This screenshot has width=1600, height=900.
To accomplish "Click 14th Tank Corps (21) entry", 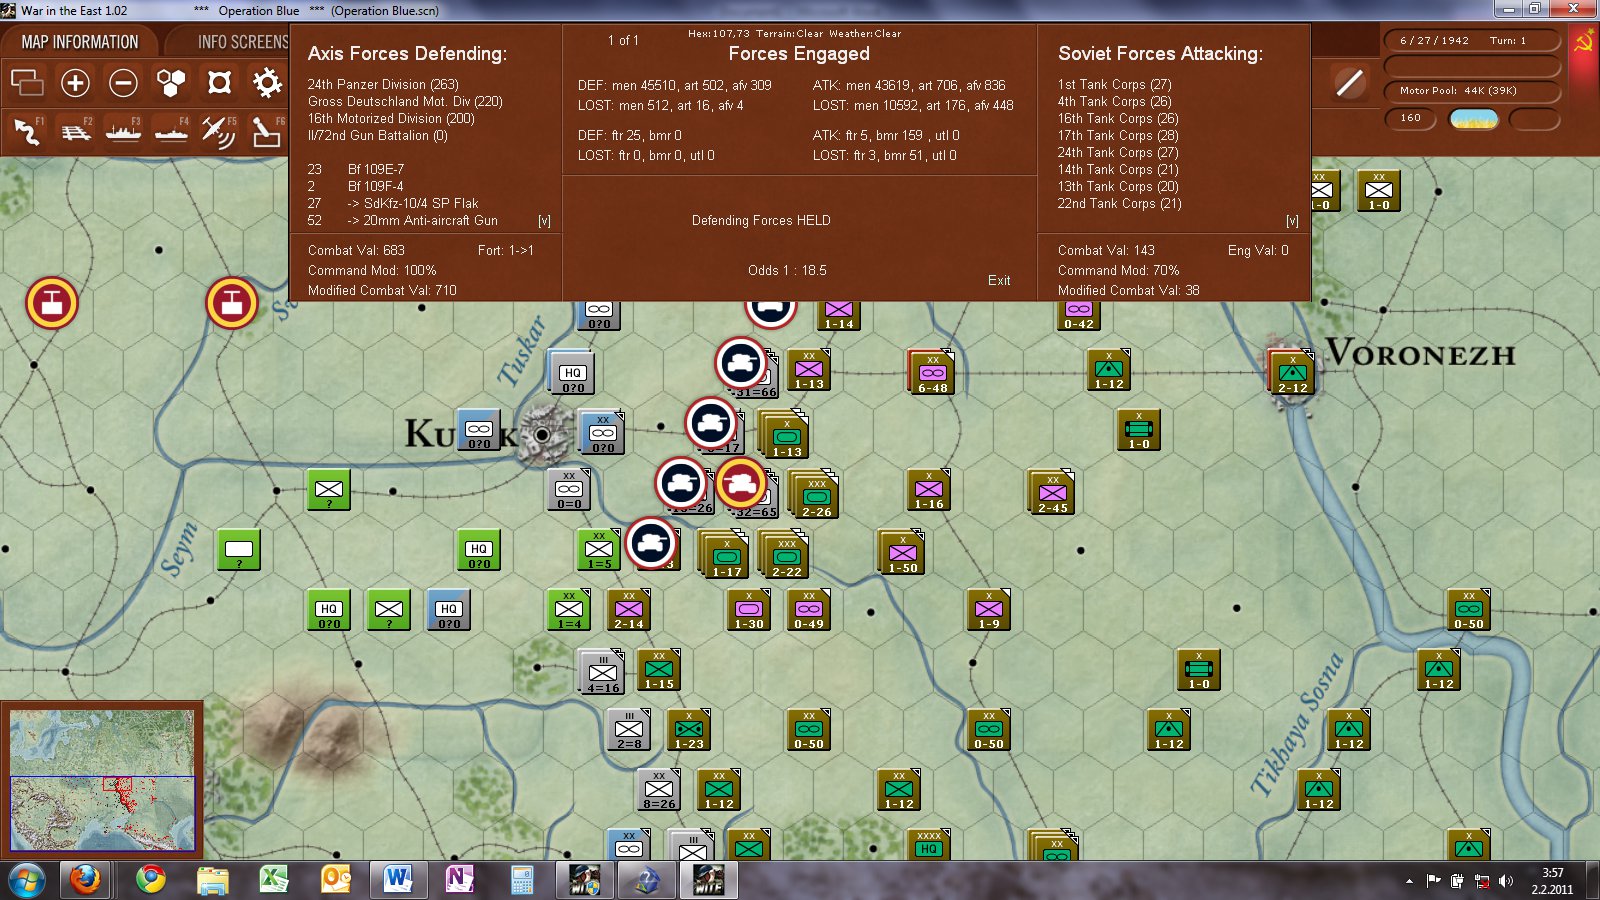I will click(1118, 169).
